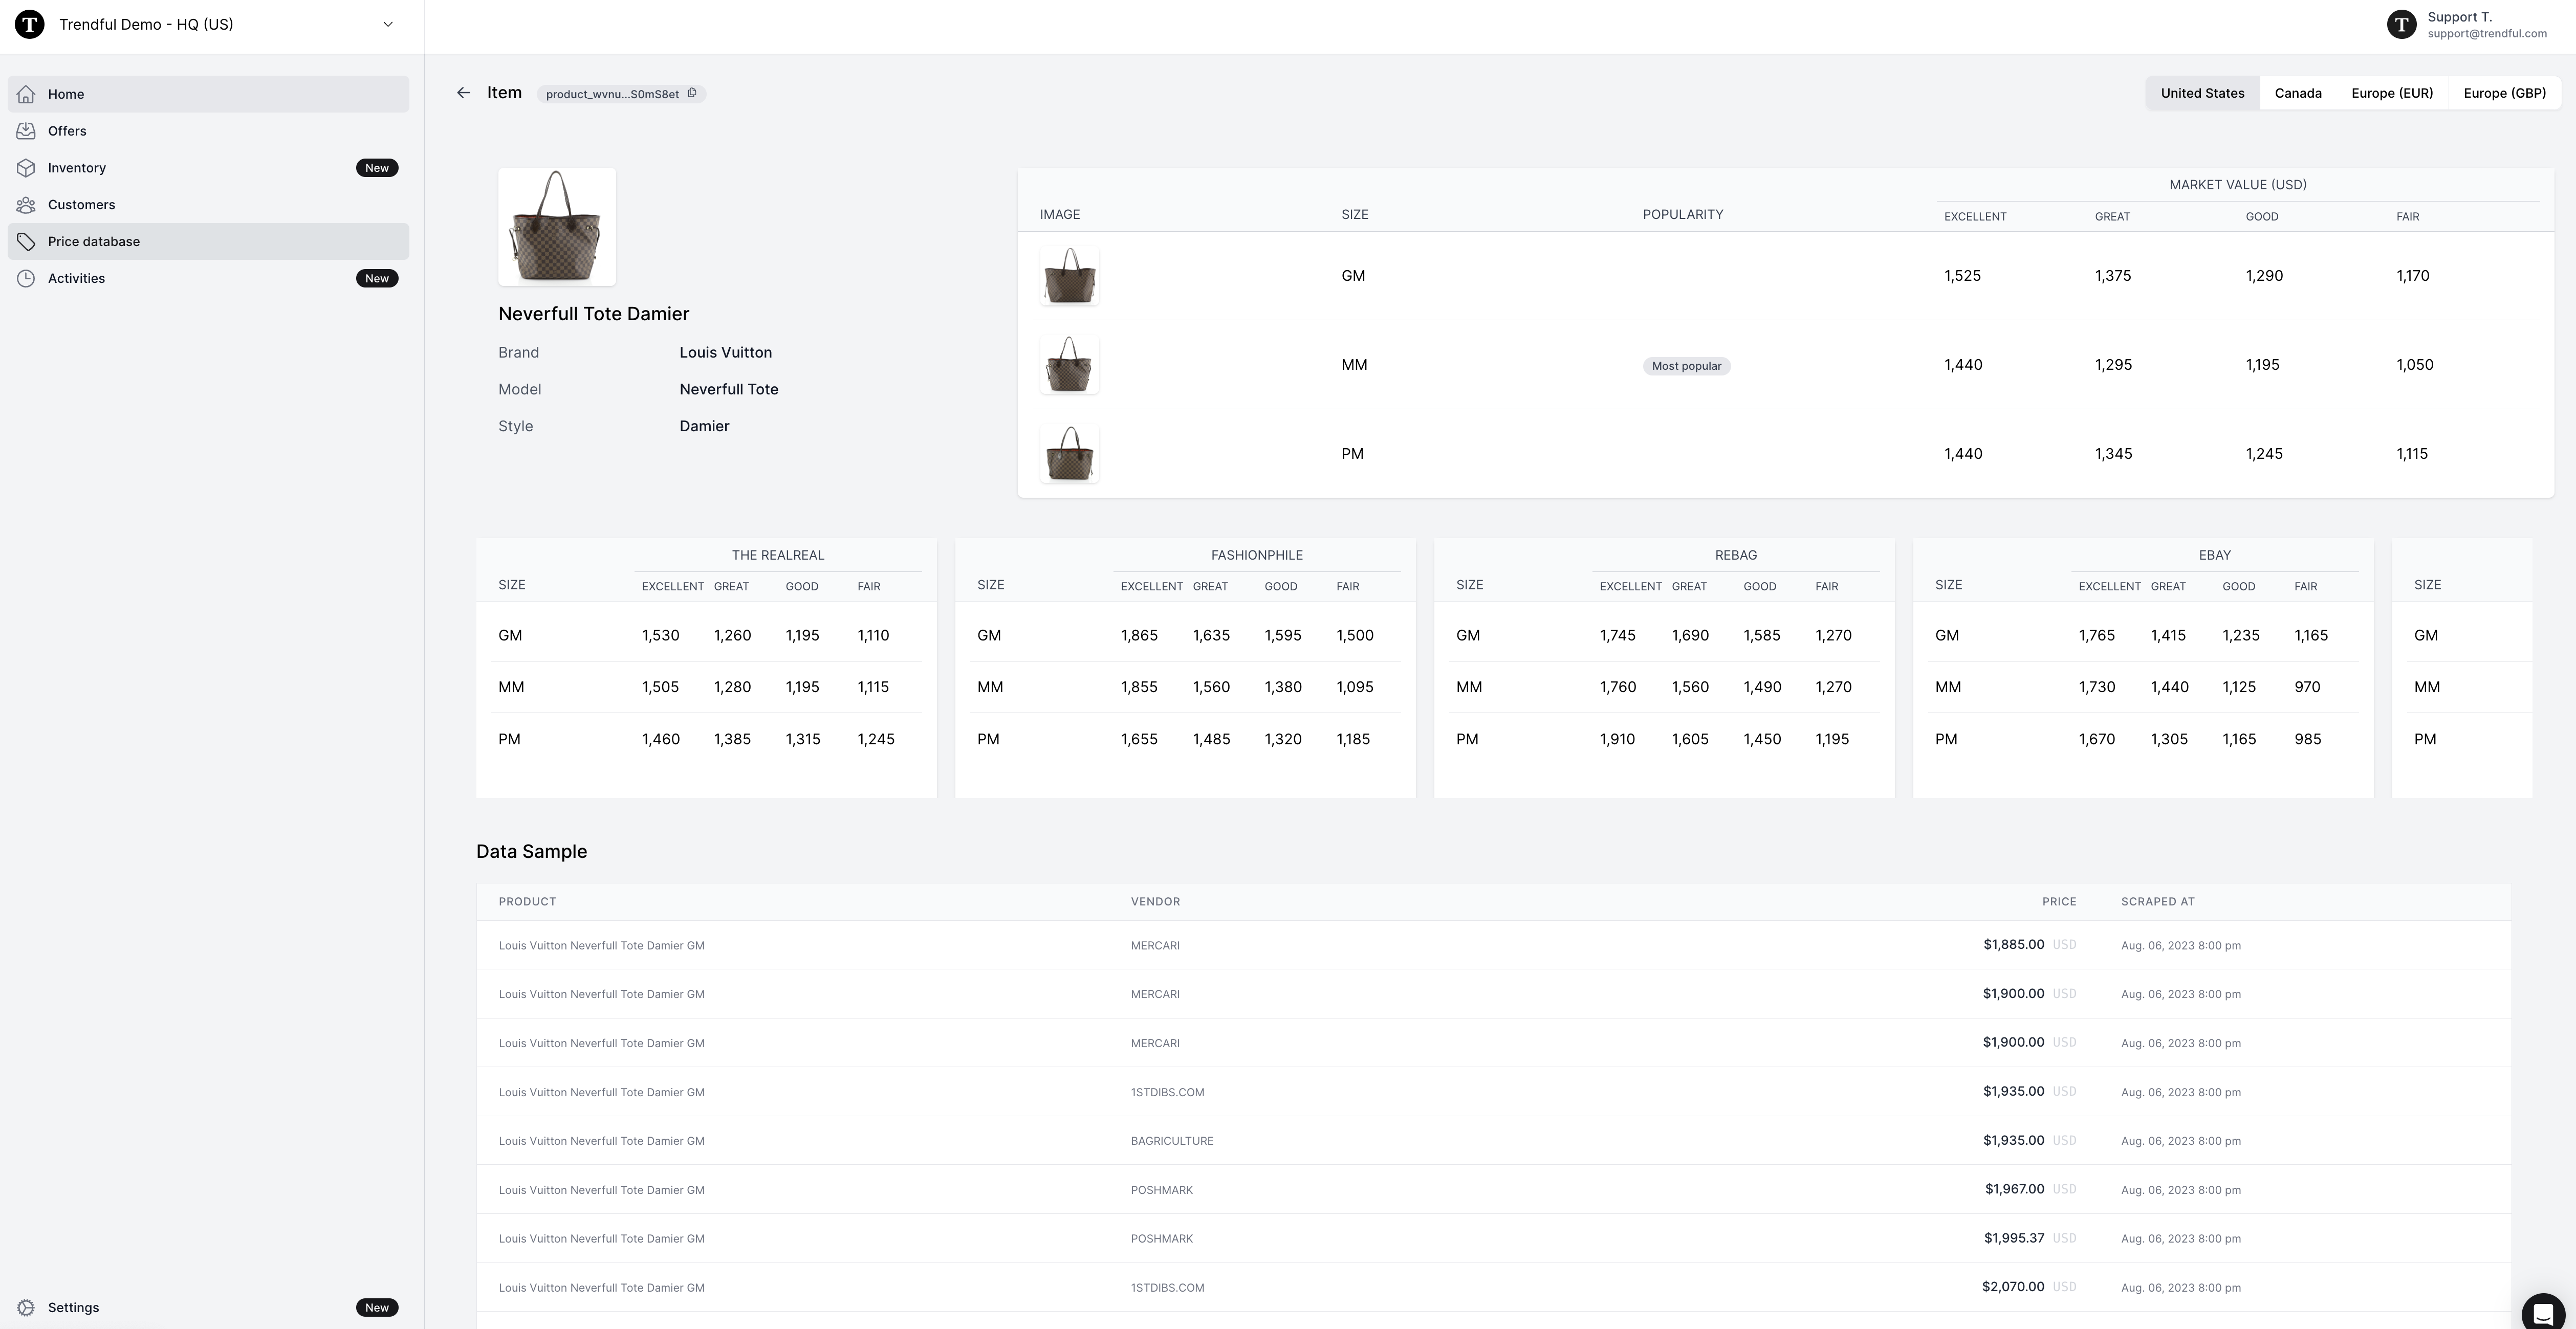Screen dimensions: 2576x1329
Task: Click the Neverfull Tote model value
Action: click(x=728, y=390)
